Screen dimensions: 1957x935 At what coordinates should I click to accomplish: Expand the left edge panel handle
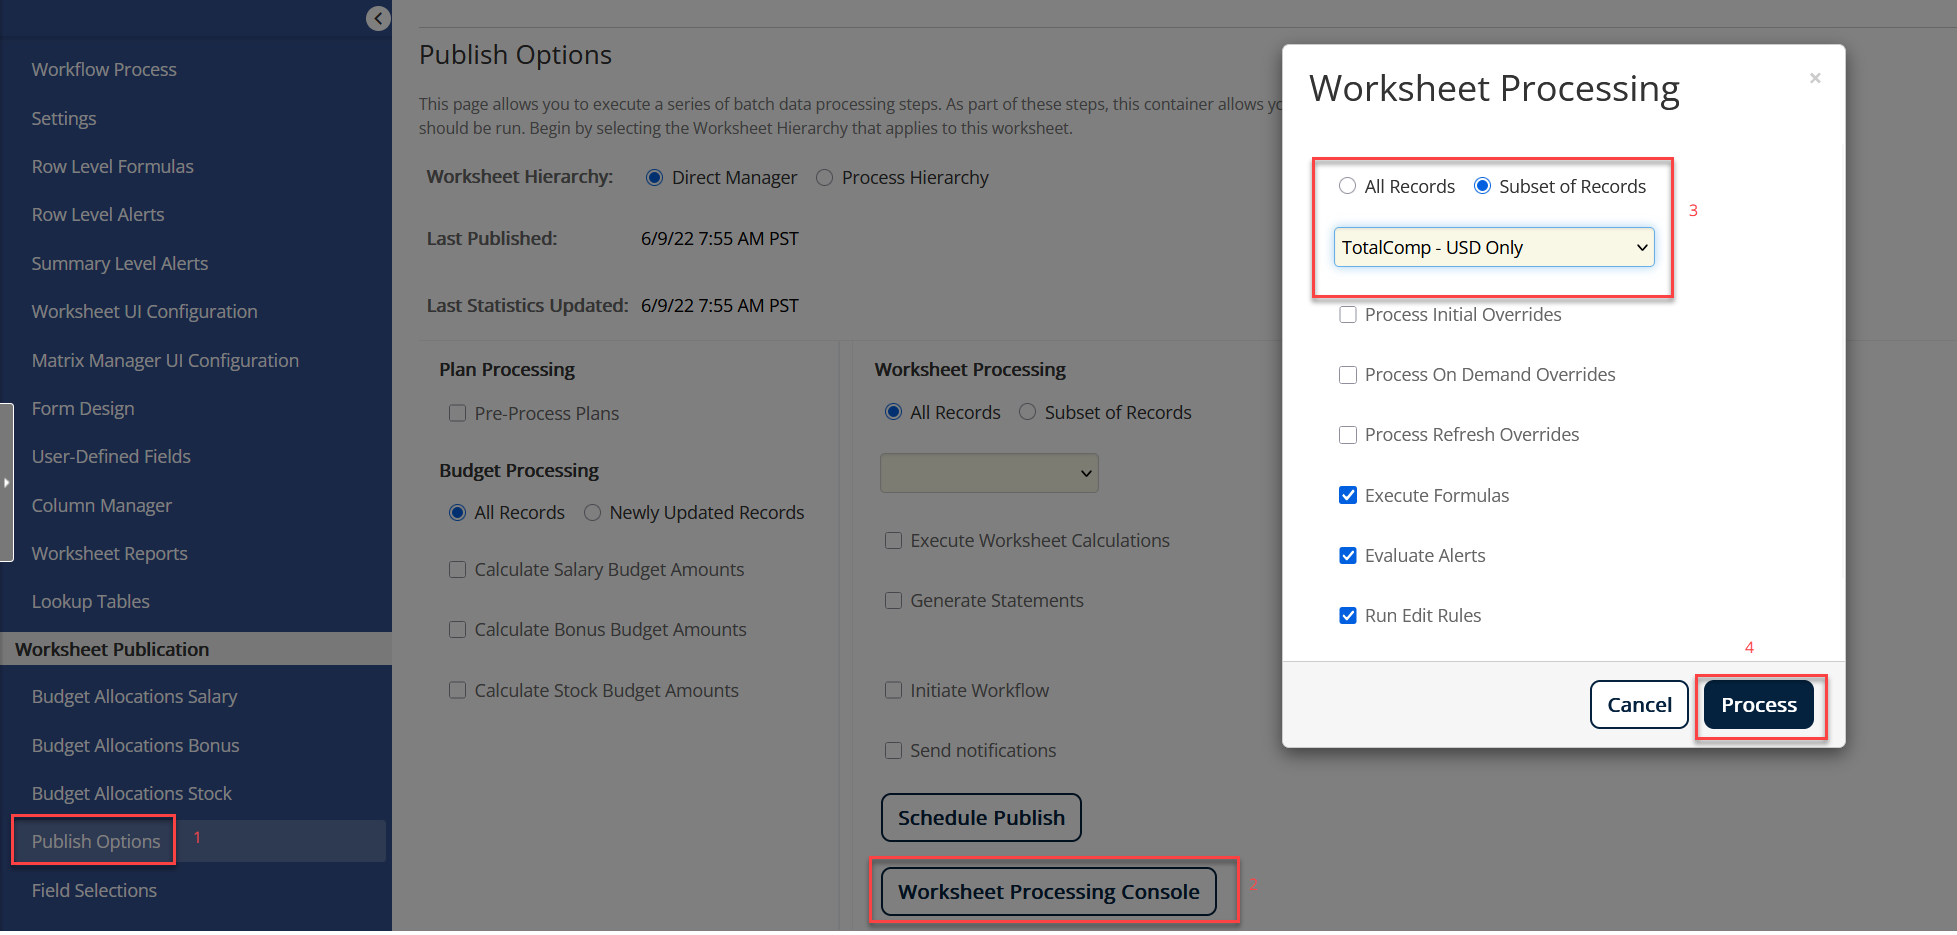click(6, 482)
